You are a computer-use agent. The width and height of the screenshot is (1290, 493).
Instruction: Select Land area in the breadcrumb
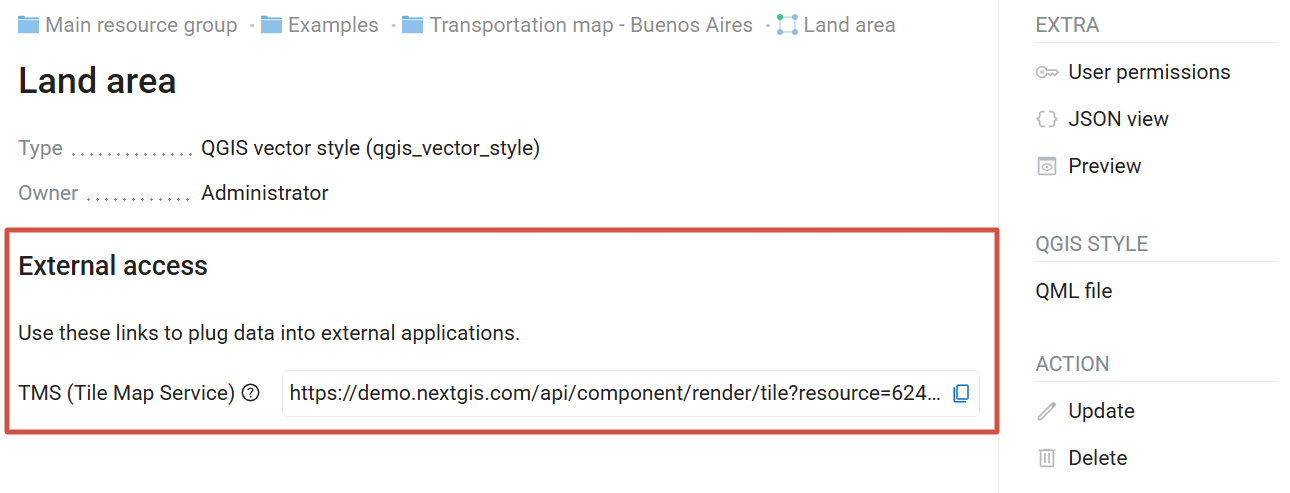tap(849, 25)
